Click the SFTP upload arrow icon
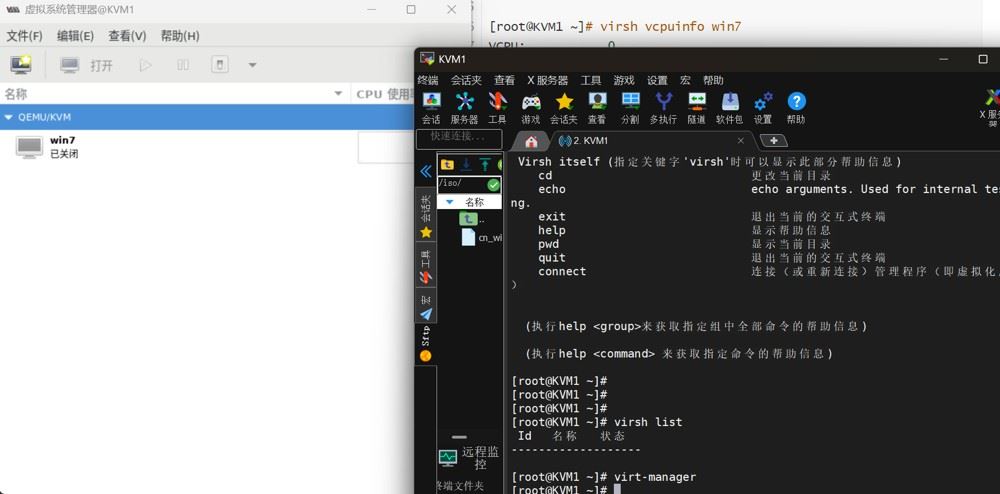1000x494 pixels. [x=485, y=164]
